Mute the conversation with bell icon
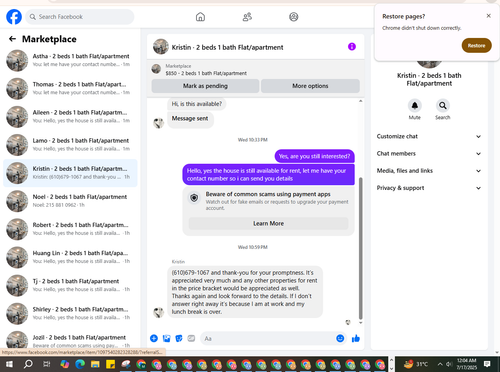 coord(415,106)
